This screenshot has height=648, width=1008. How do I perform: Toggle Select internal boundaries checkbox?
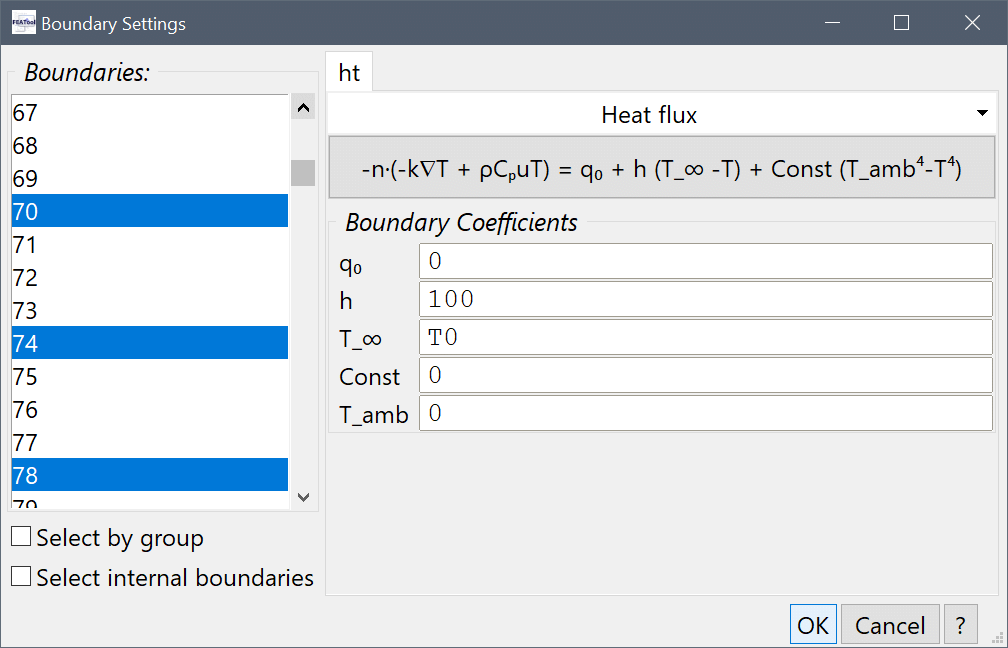tap(21, 578)
